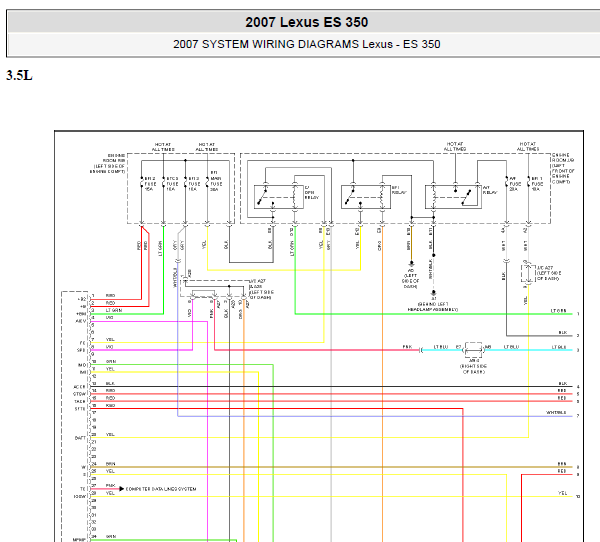Click the SPD pin label
The image size is (600, 542).
[82, 350]
